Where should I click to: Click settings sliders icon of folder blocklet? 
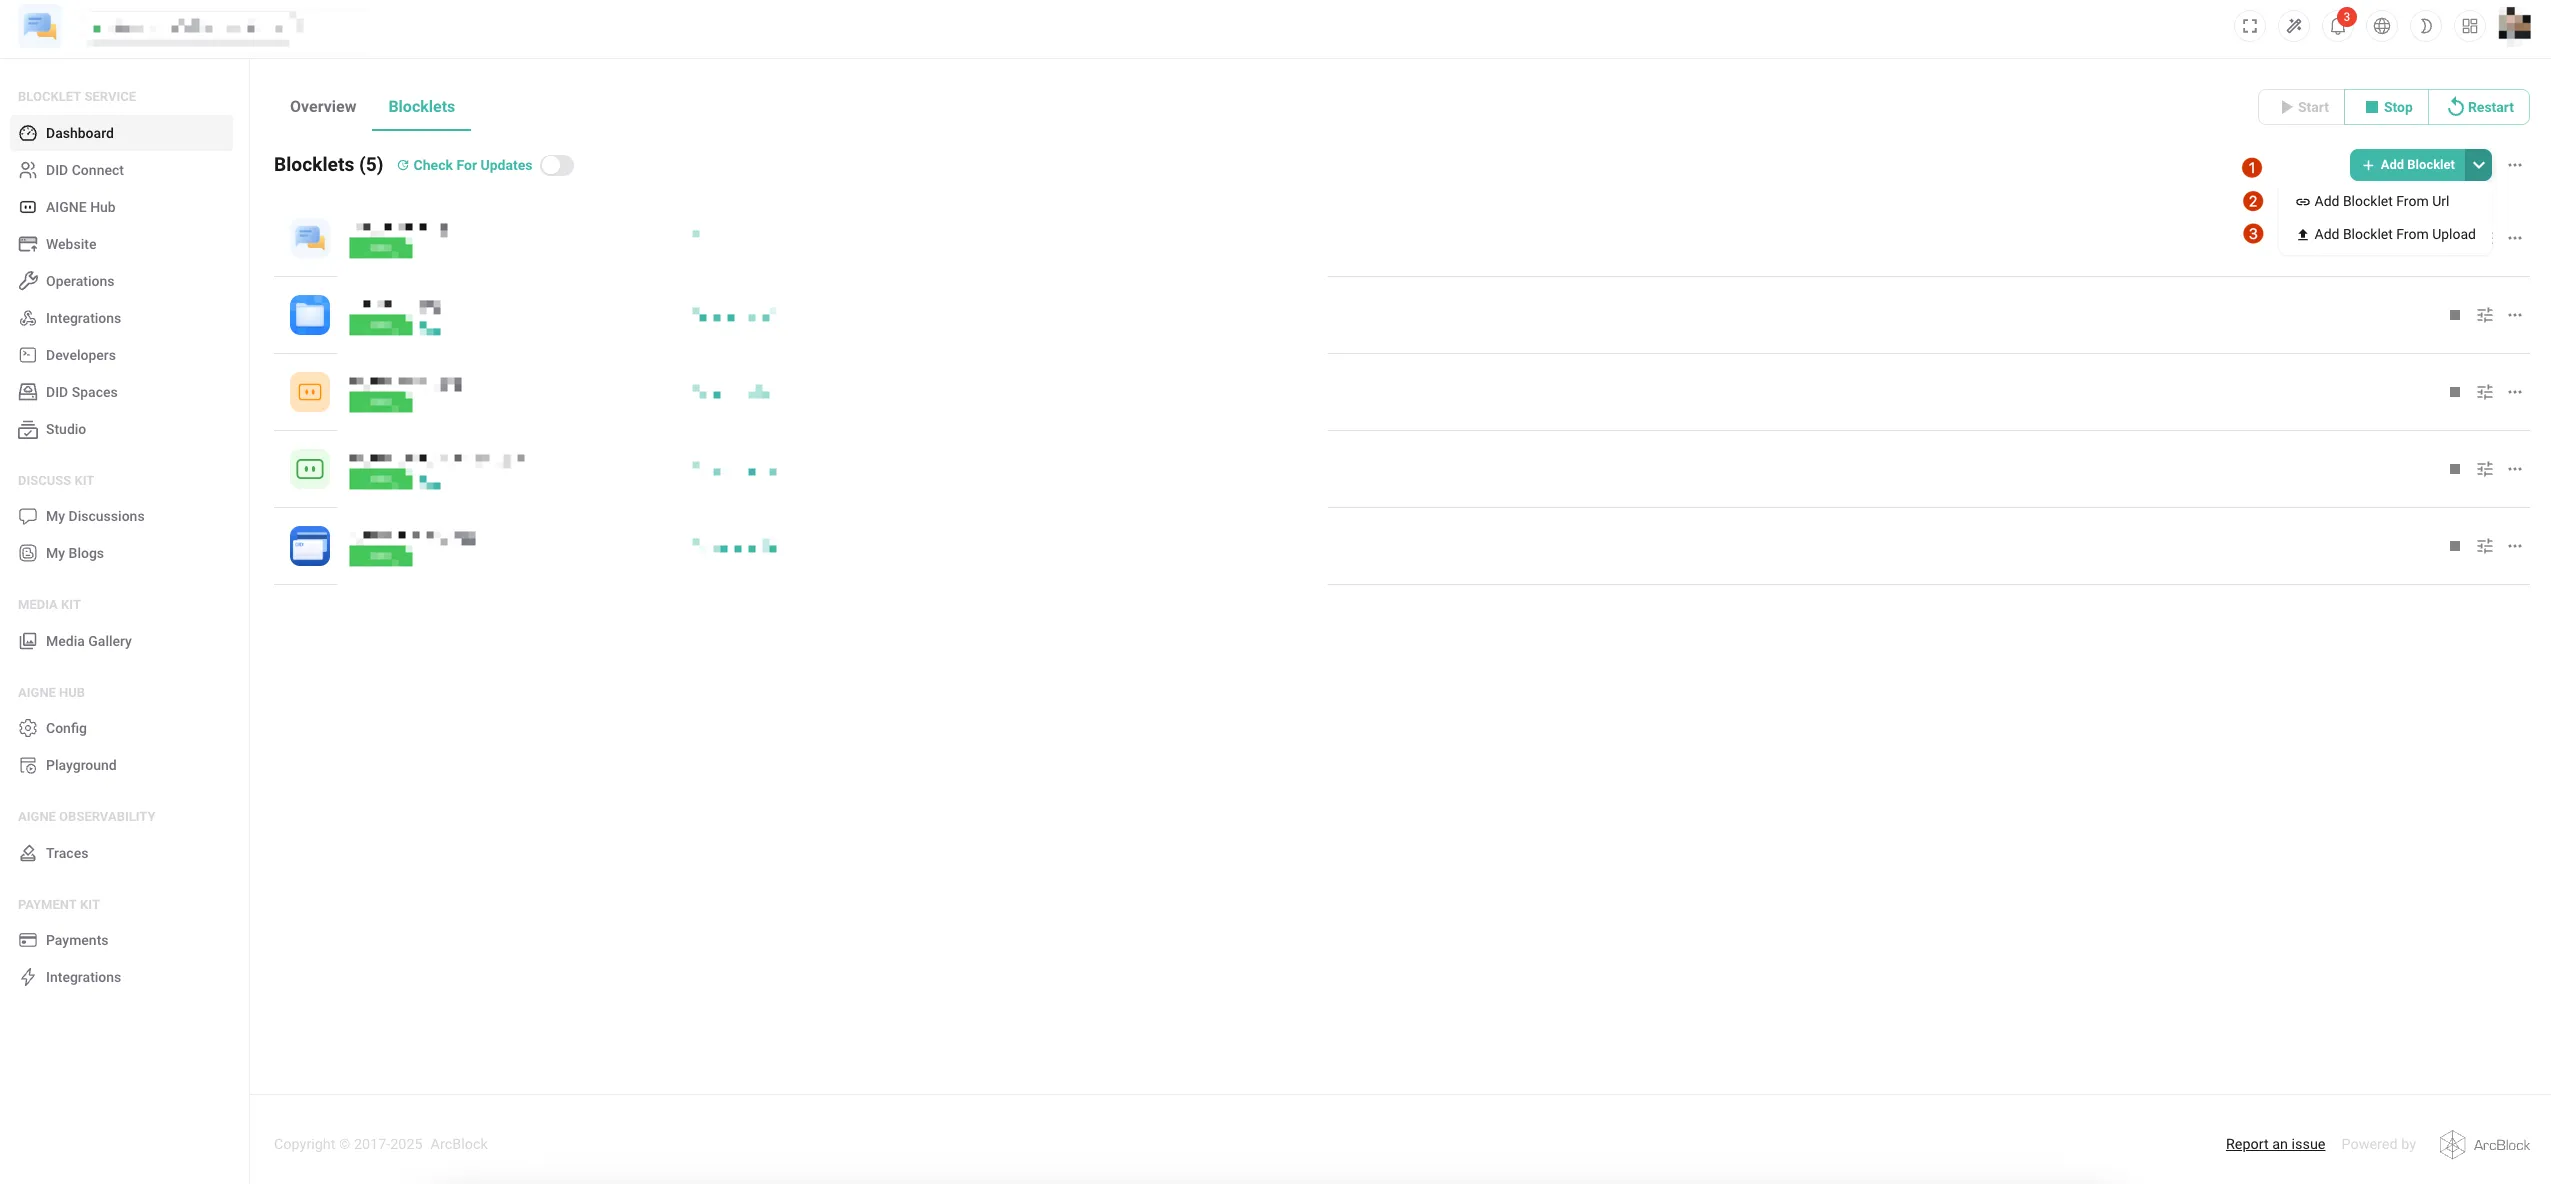[2484, 315]
